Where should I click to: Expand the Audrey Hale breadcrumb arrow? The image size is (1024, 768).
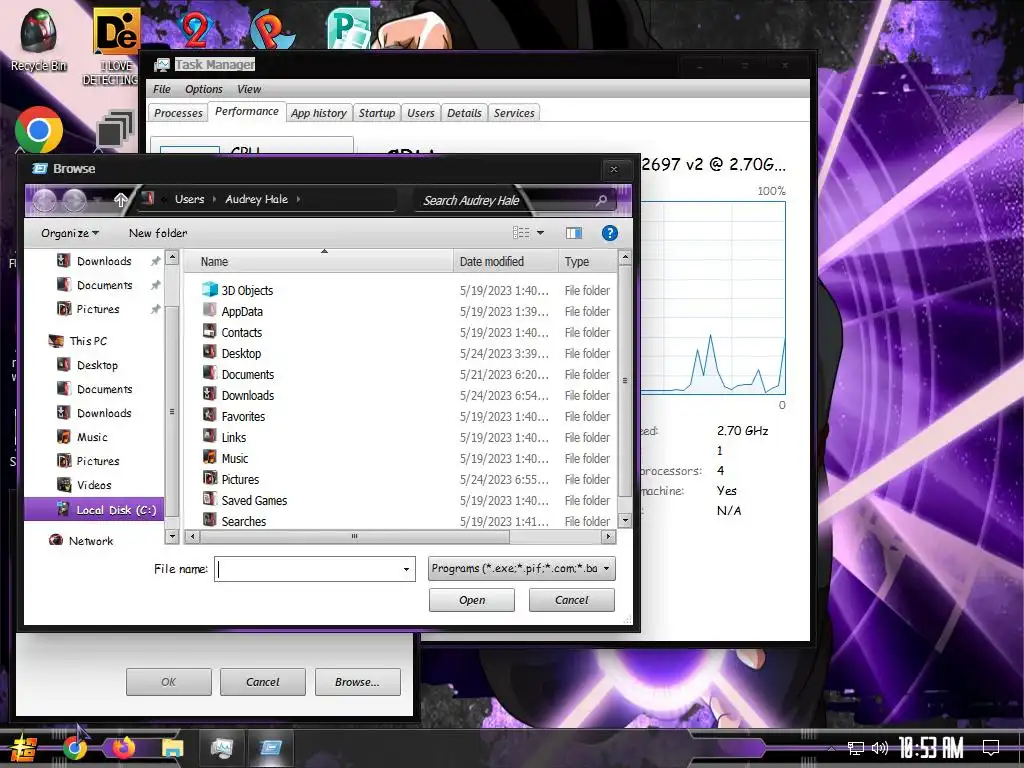[x=298, y=199]
